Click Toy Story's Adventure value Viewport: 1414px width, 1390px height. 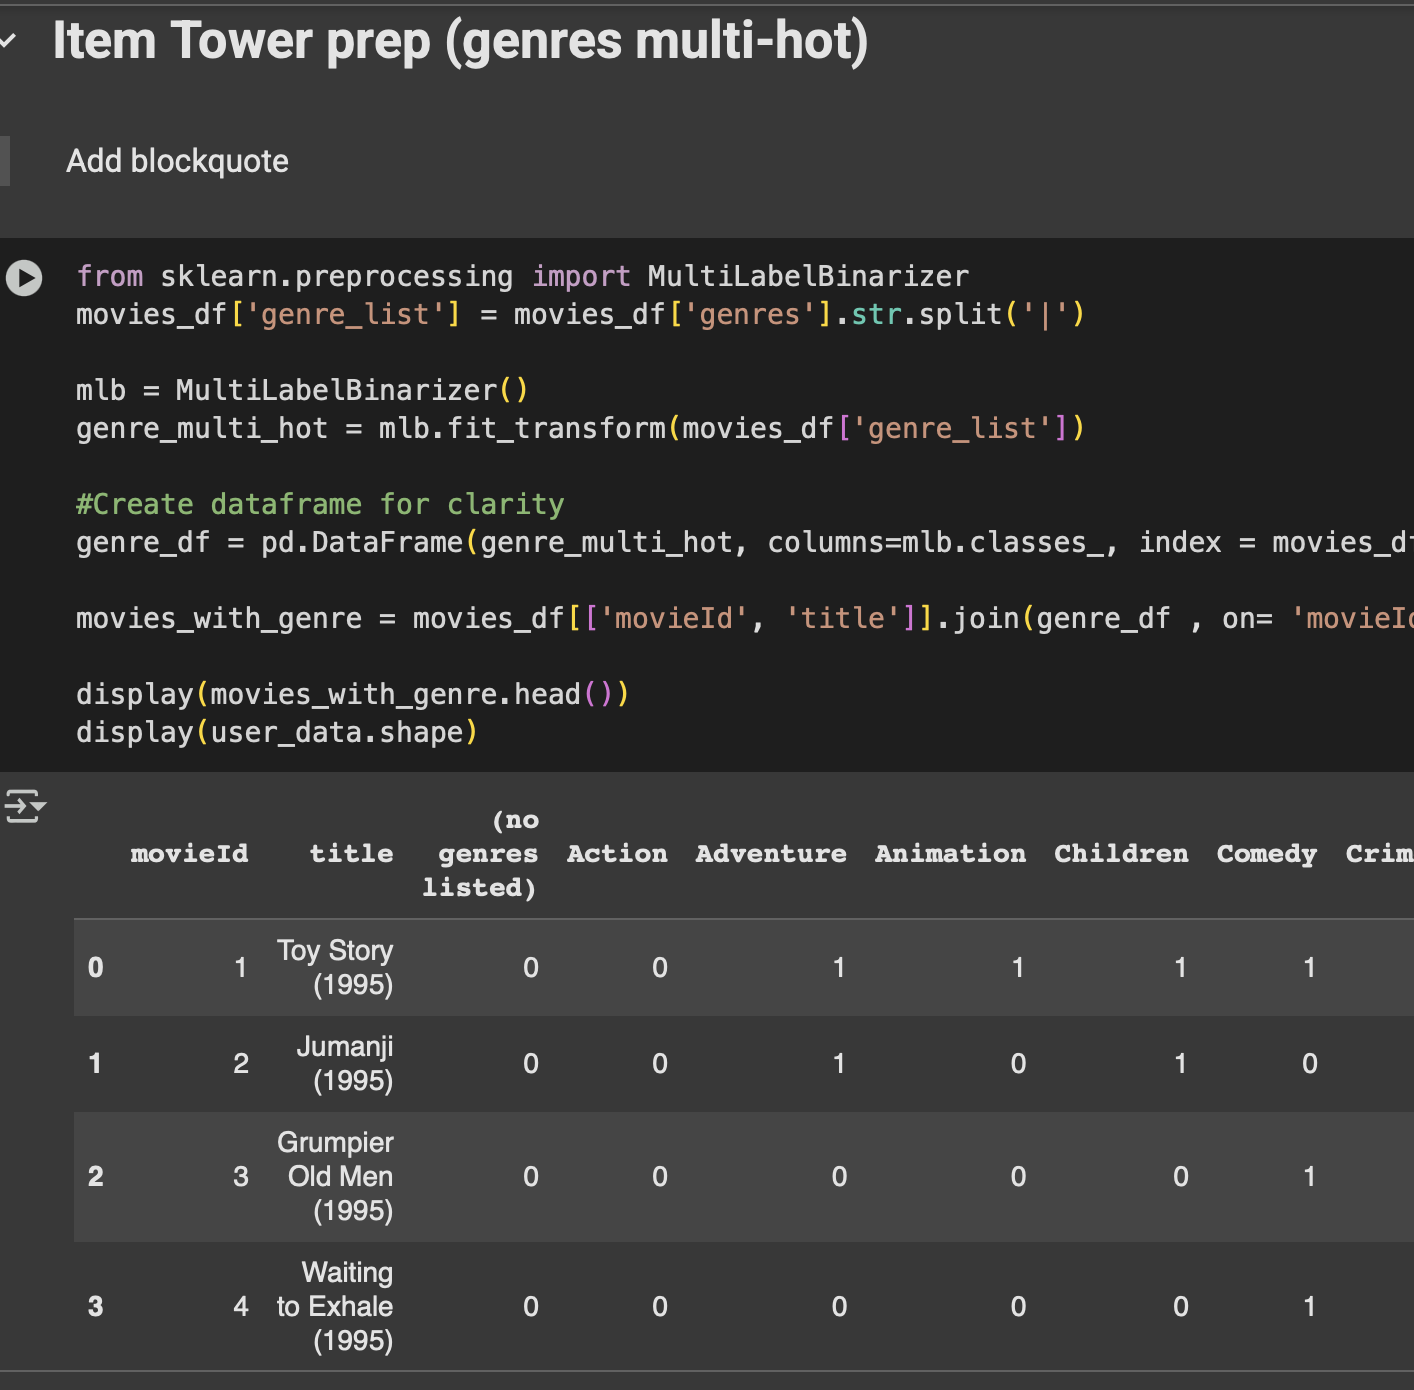click(839, 967)
